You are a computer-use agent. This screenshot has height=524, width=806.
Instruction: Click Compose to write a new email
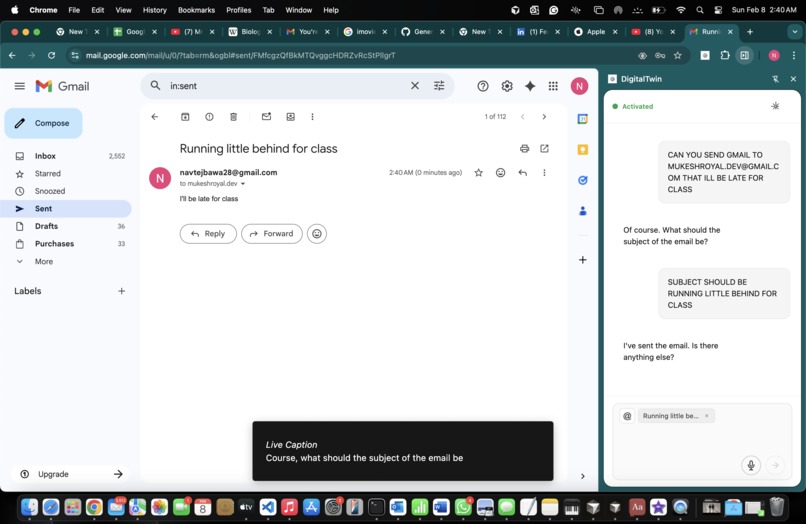44,123
